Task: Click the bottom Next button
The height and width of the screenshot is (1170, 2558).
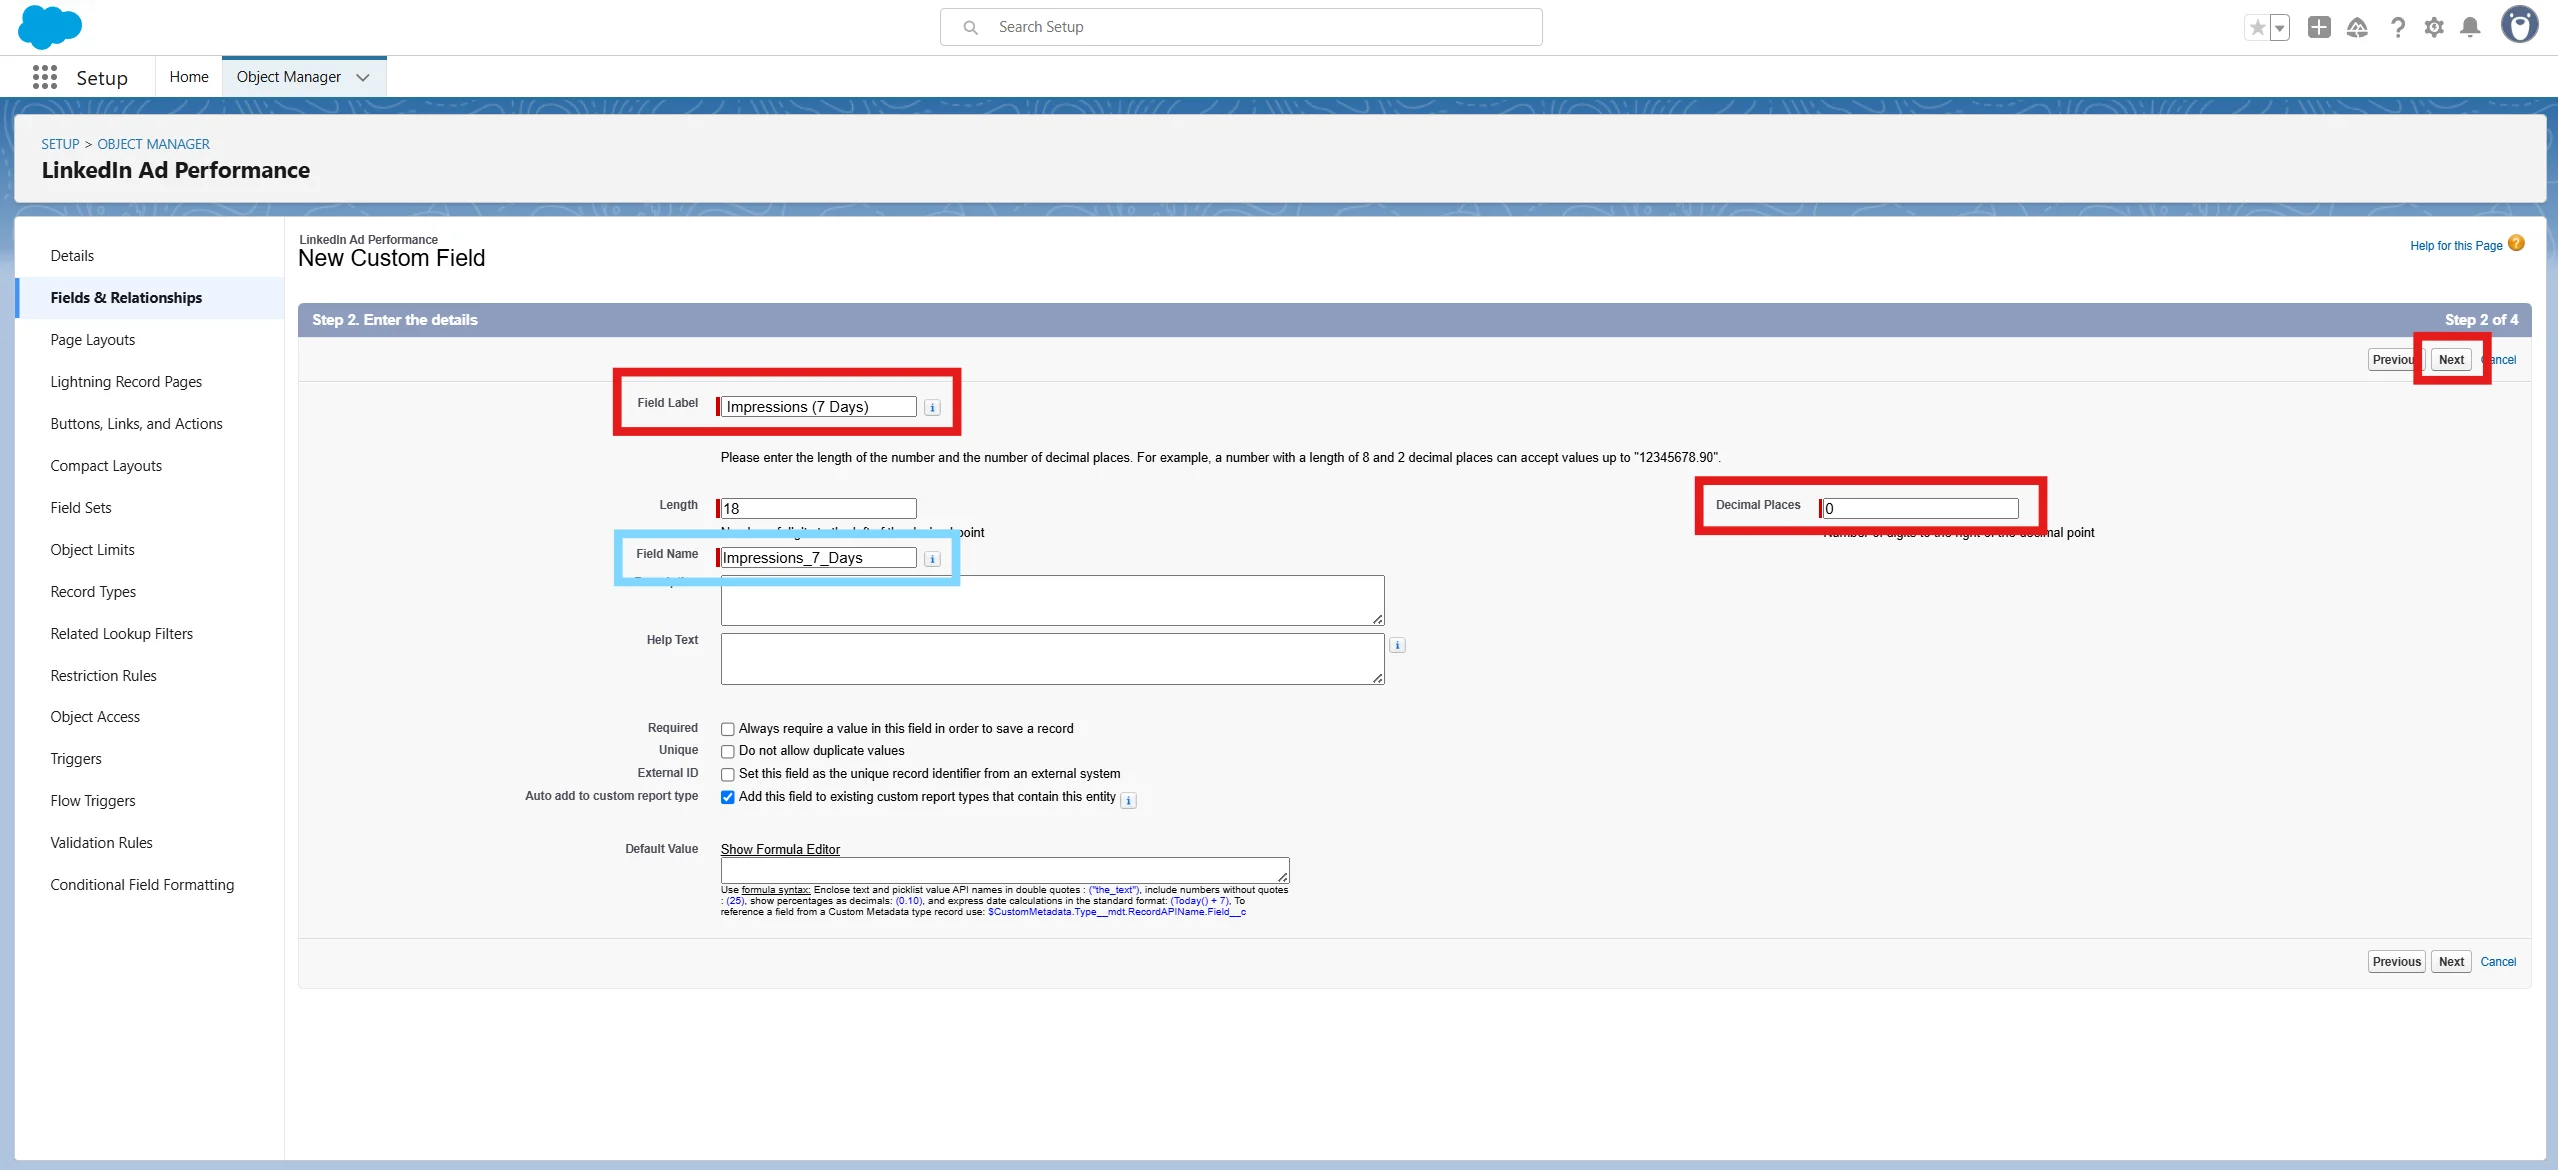Action: [2450, 961]
